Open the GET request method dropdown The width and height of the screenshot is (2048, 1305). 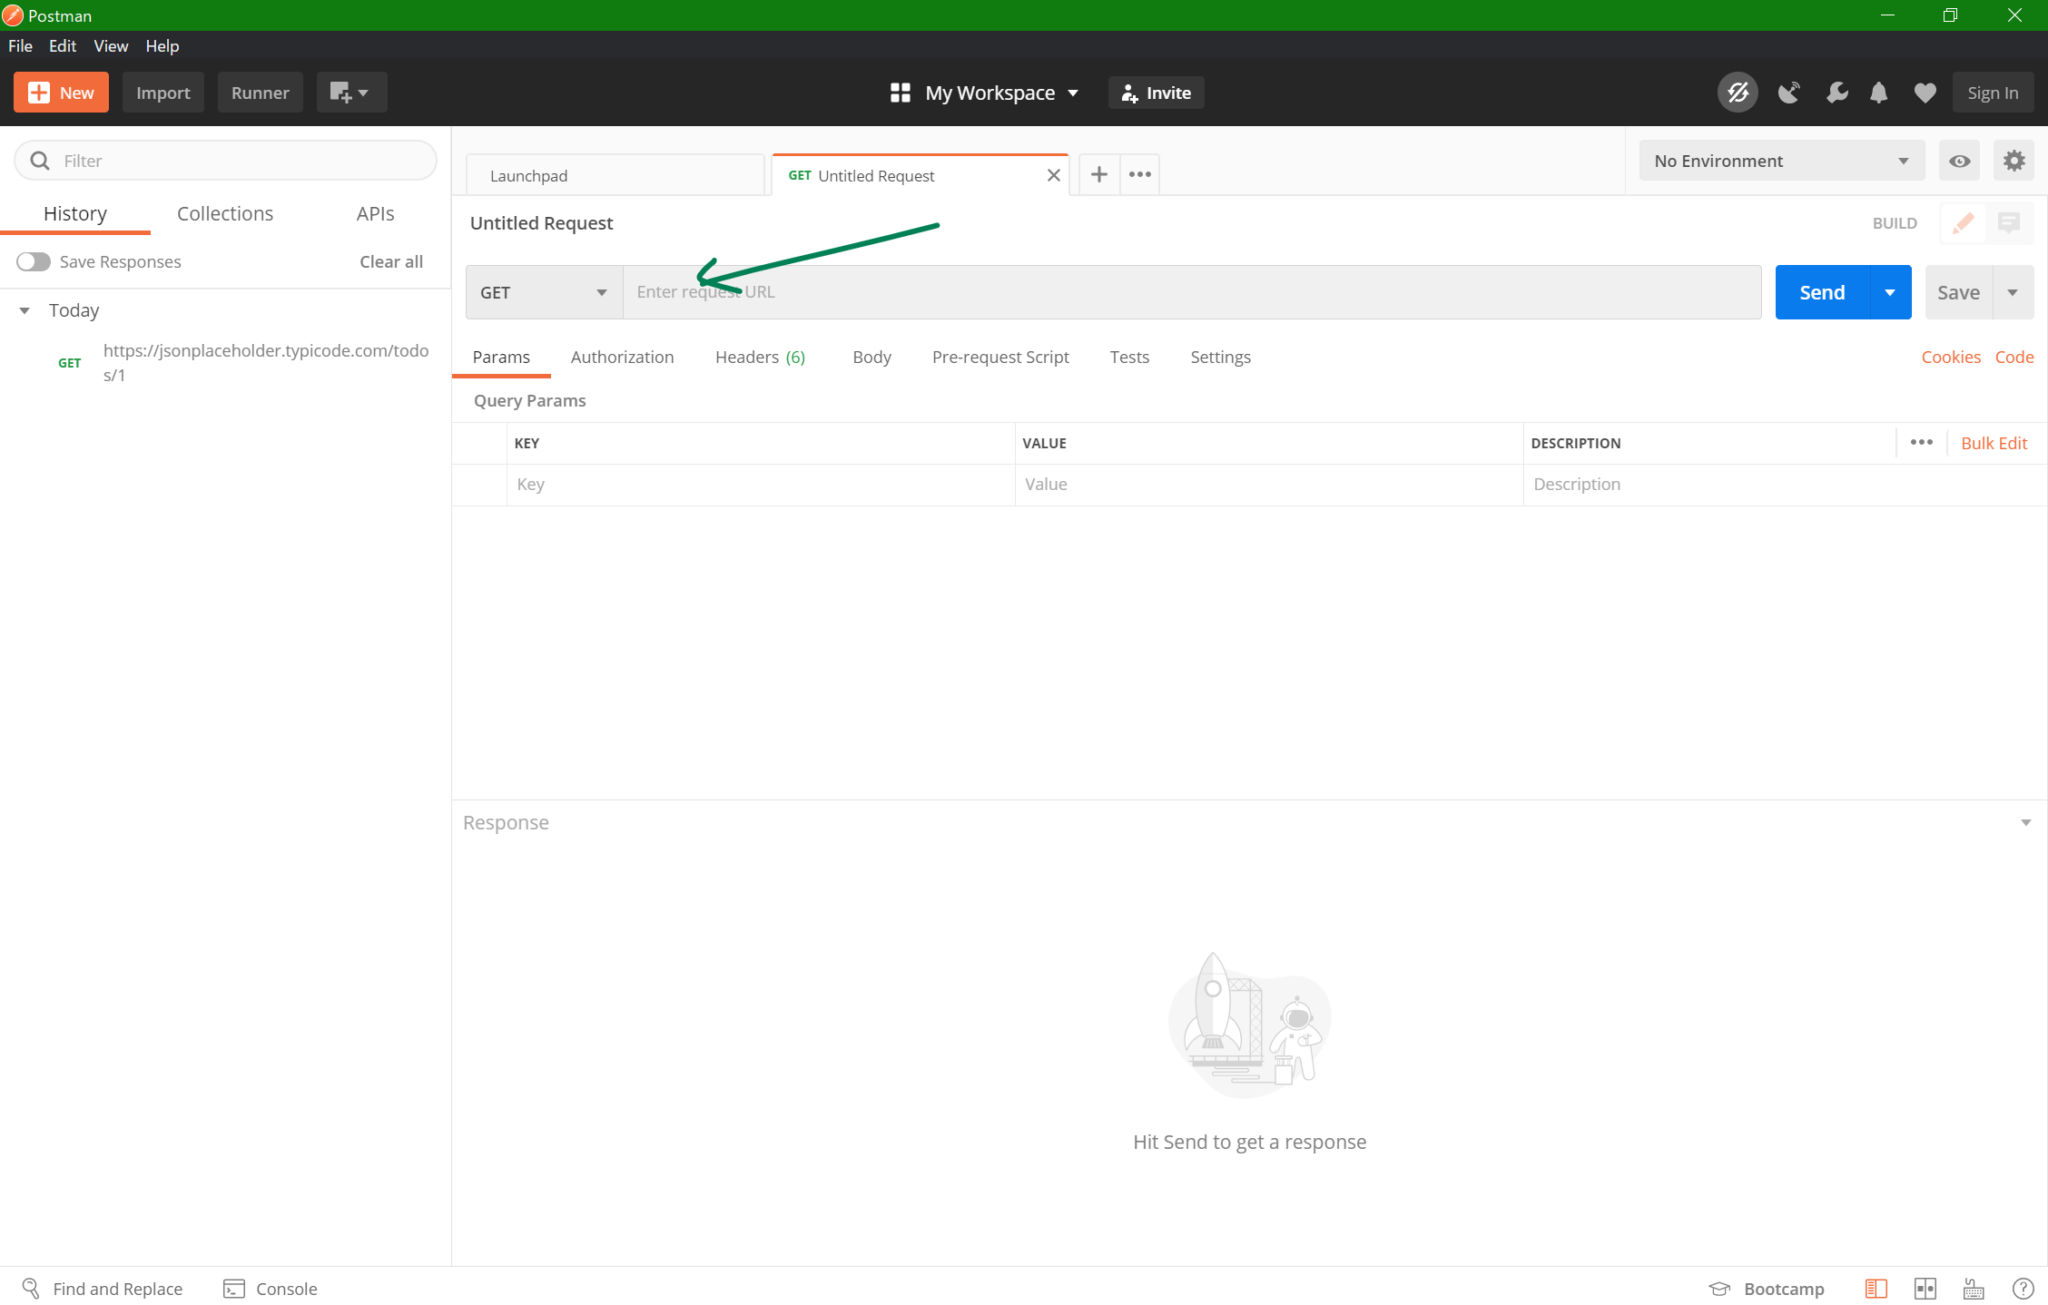click(x=543, y=292)
